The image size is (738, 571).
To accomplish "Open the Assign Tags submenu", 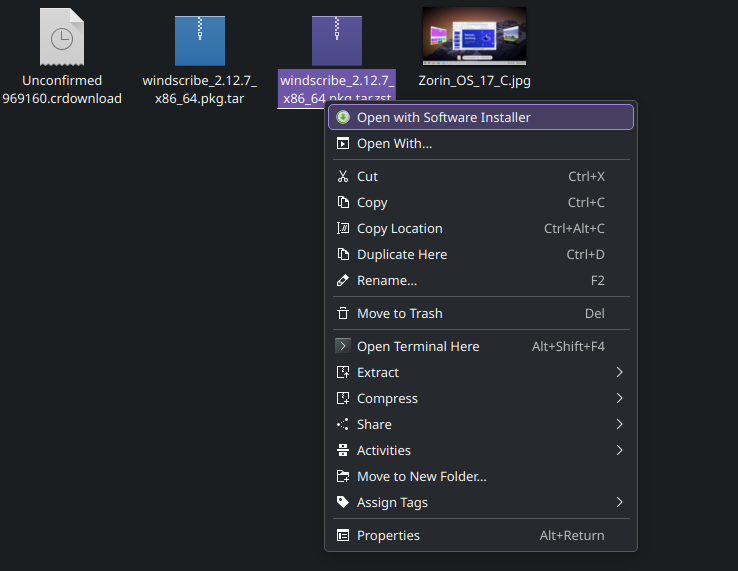I will [481, 502].
